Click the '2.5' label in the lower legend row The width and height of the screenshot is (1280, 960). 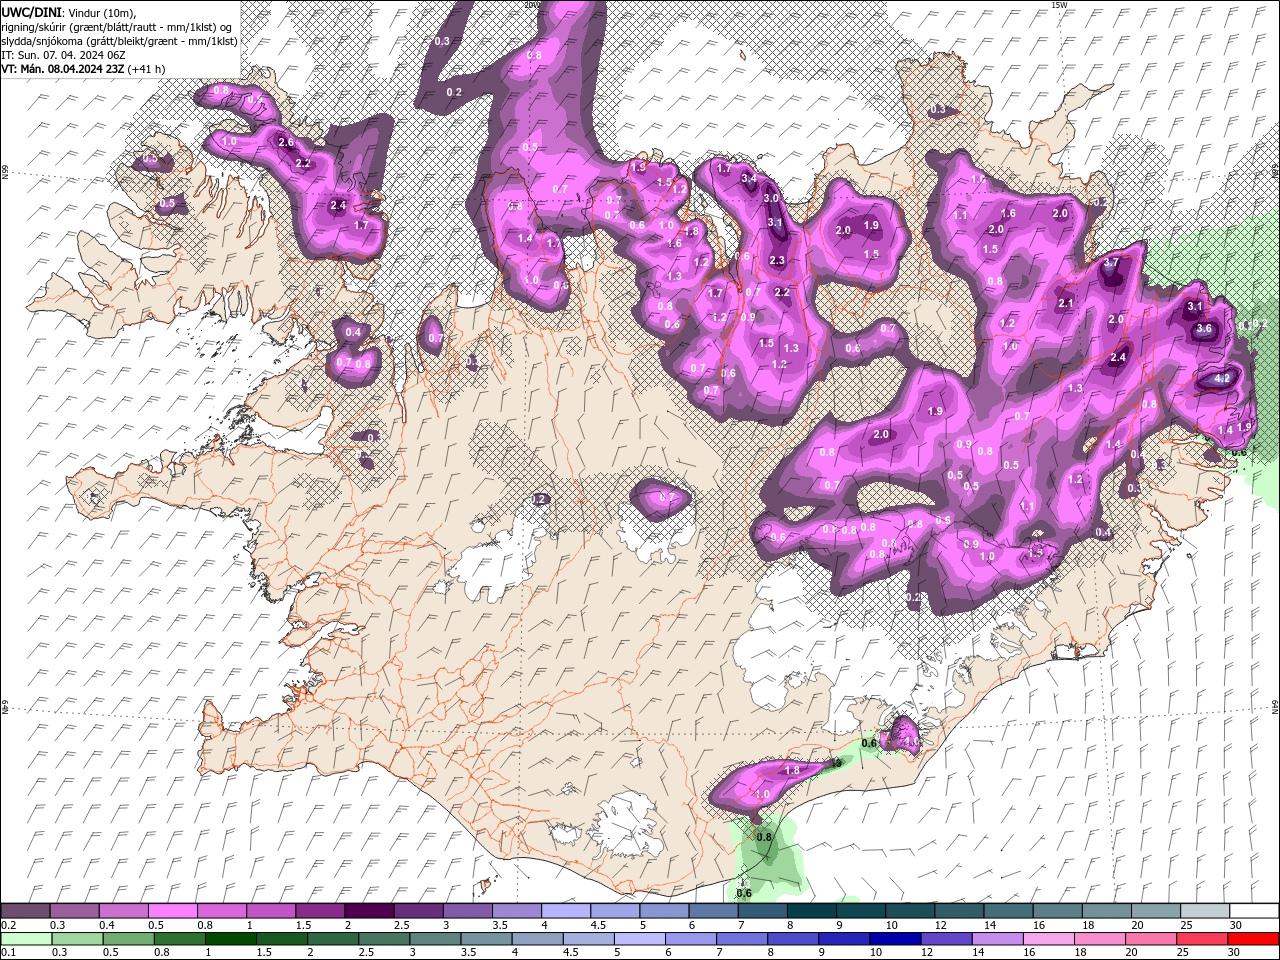pos(365,953)
